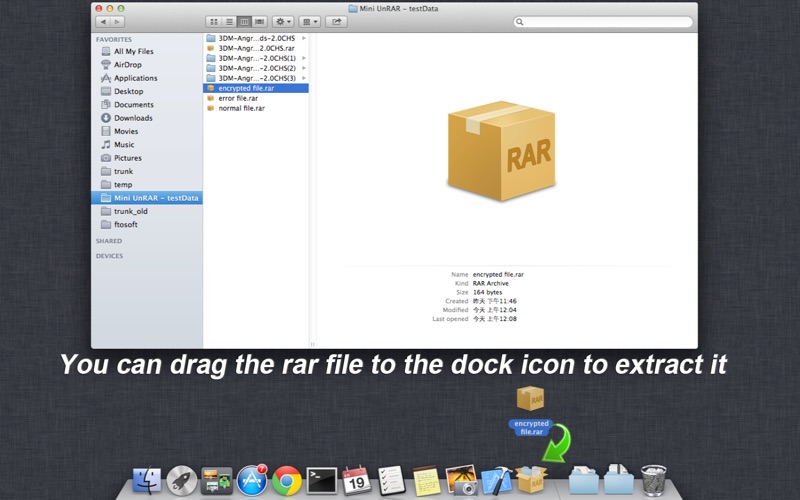Screen dimensions: 800x500
Task: Click the large RAR box preview image
Action: (501, 151)
